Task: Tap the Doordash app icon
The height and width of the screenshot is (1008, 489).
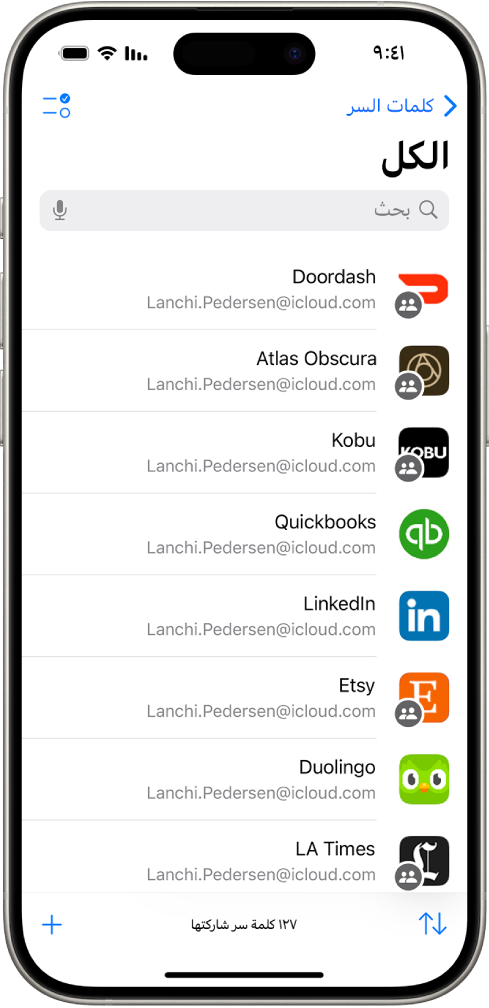Action: [x=423, y=289]
